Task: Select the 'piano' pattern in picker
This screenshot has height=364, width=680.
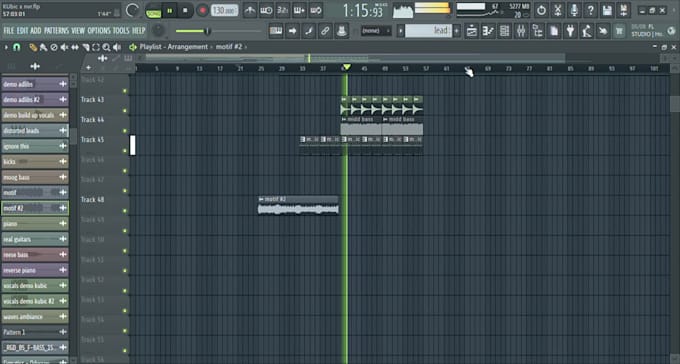Action: coord(35,223)
